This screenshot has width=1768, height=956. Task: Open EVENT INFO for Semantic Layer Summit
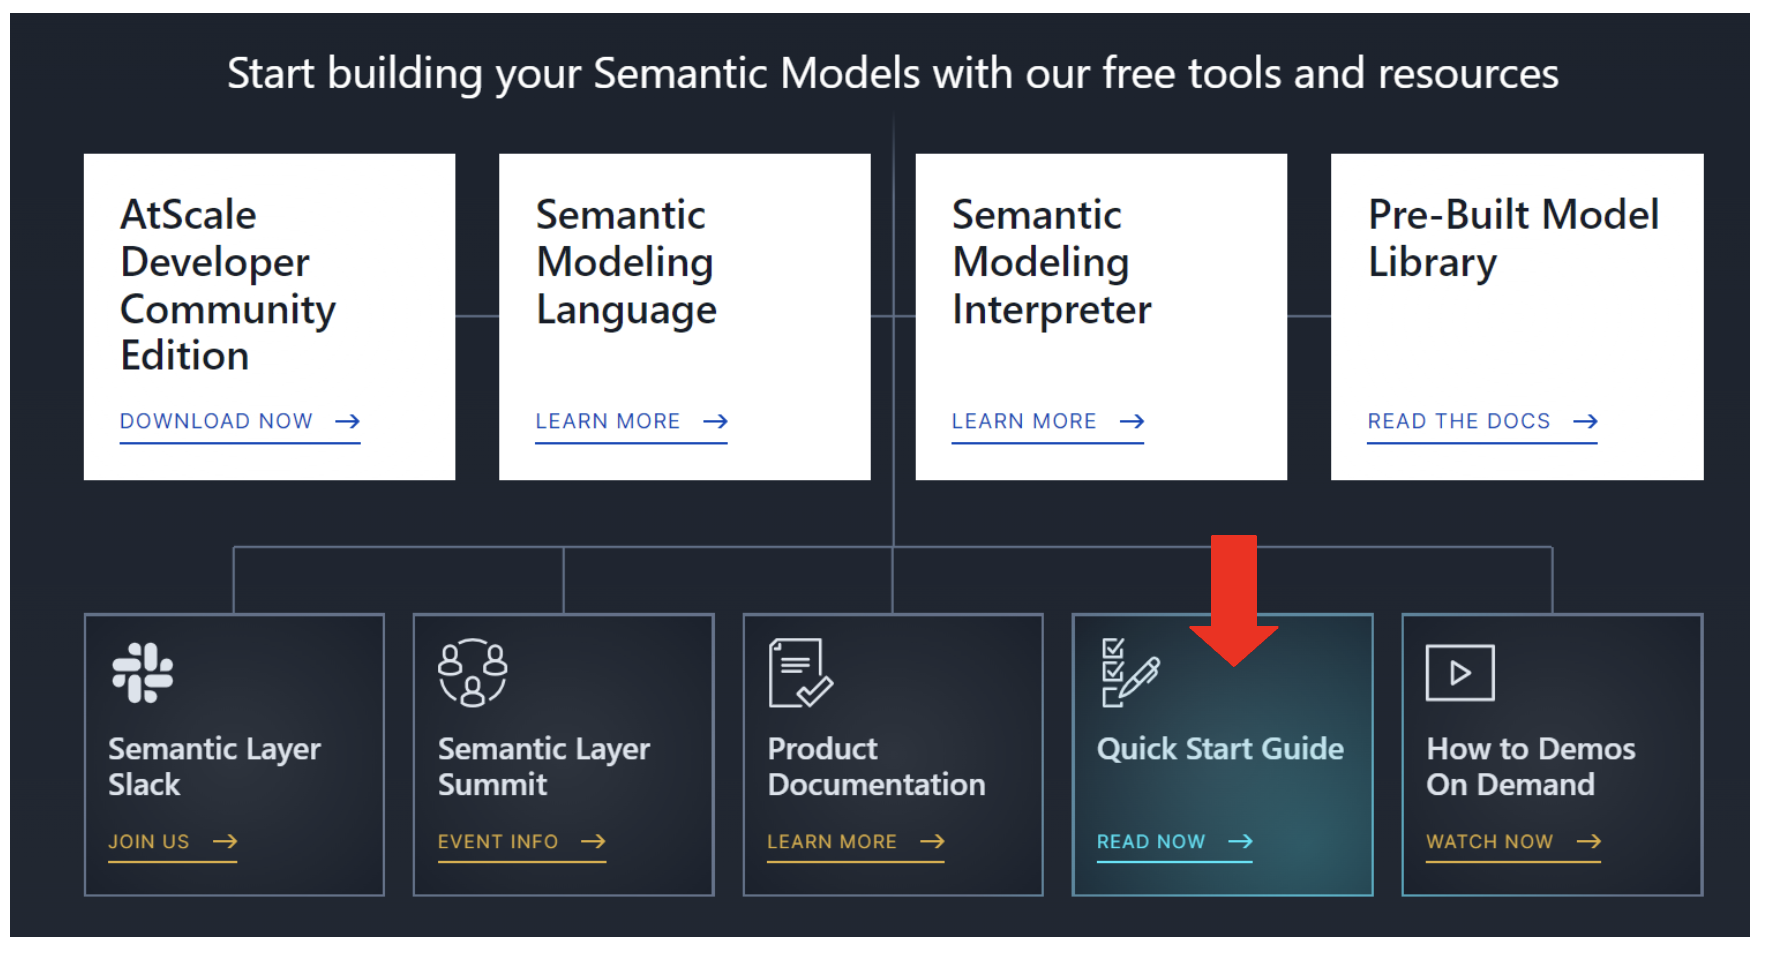pos(497,841)
